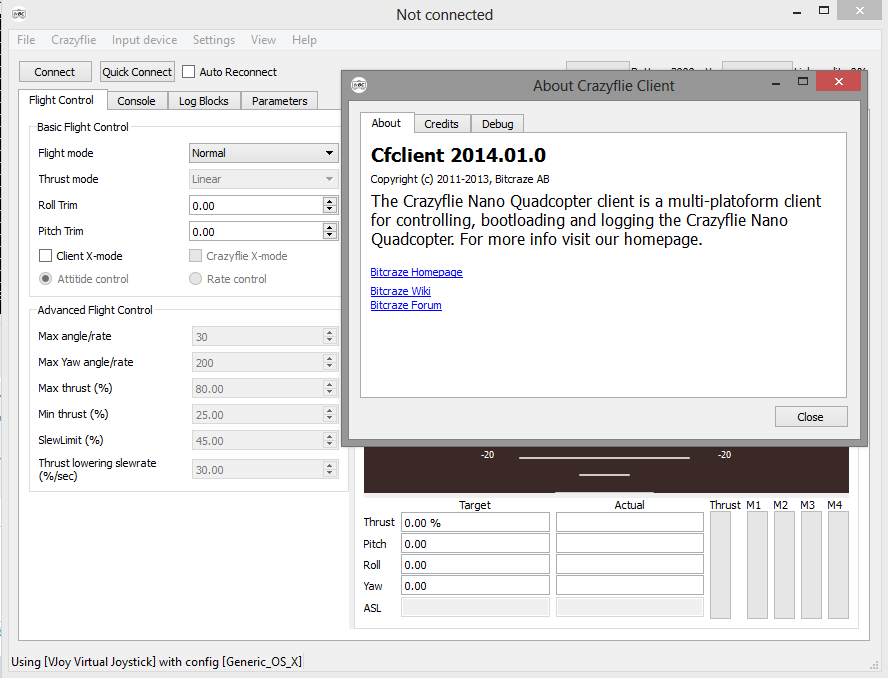
Task: Open the Crazyflie menu
Action: (x=72, y=40)
